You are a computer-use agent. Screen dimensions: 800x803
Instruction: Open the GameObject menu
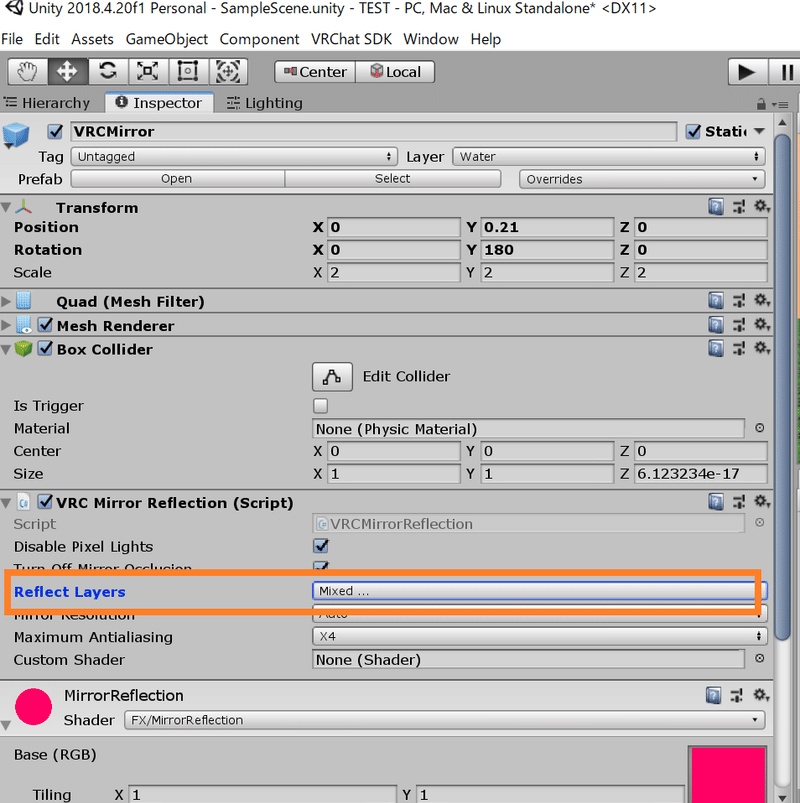(166, 39)
